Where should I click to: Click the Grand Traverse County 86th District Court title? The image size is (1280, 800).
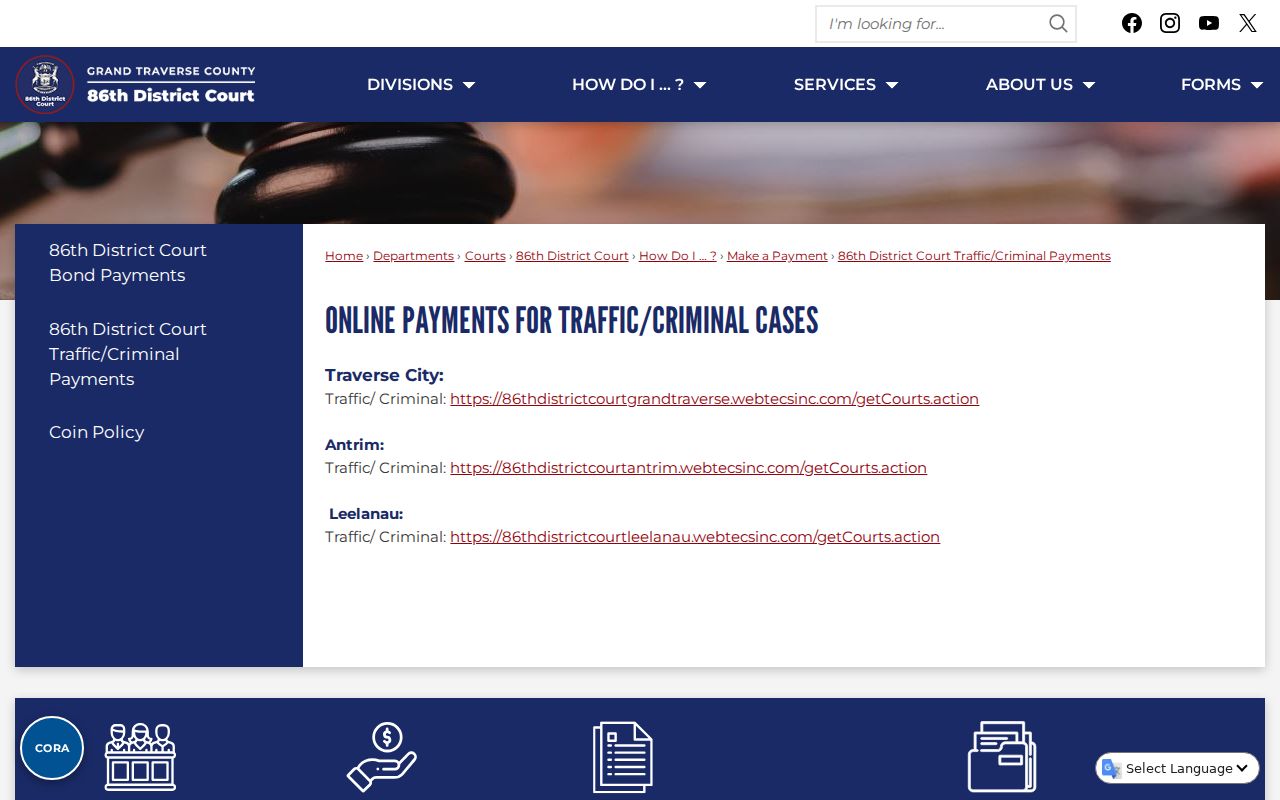(171, 85)
